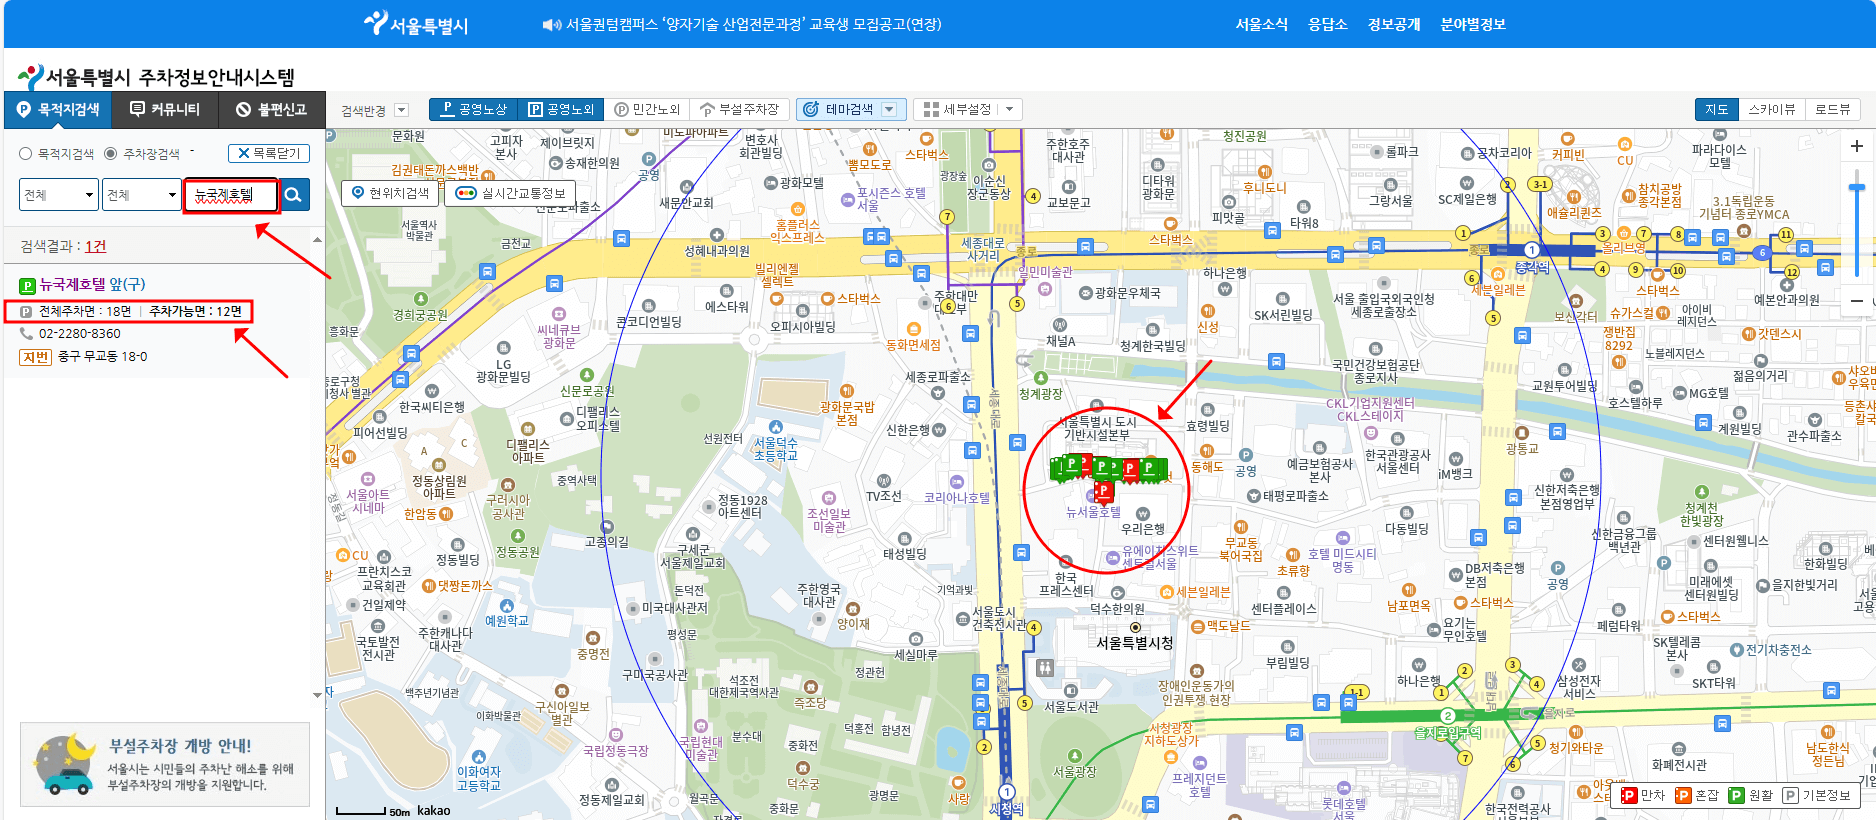This screenshot has width=1876, height=820.
Task: Click the 효령빌딩 building icon
Action: 1208,410
